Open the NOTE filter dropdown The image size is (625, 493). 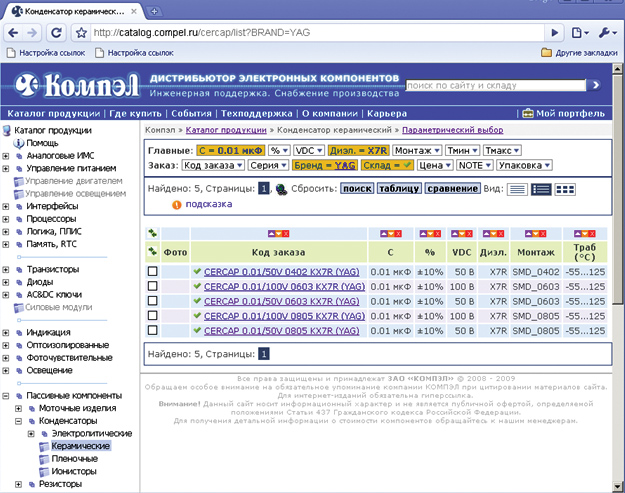click(x=475, y=165)
